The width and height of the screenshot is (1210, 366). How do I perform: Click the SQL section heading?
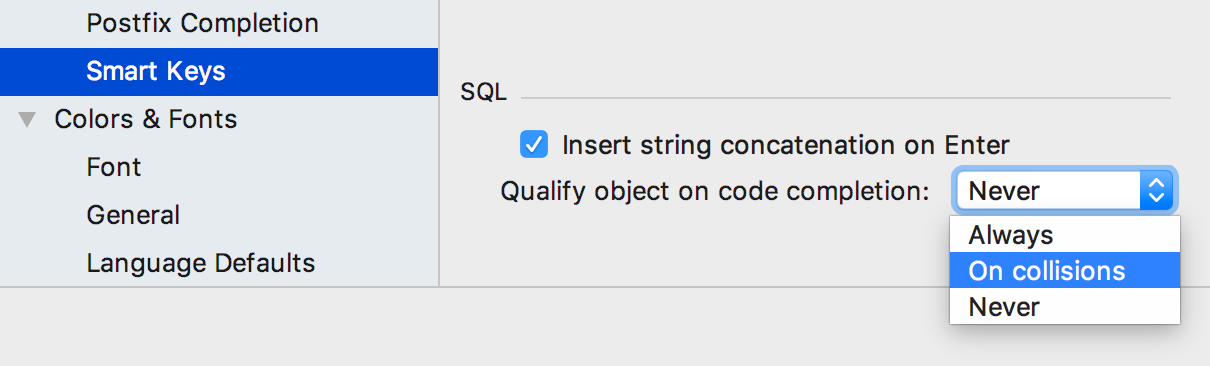[484, 93]
